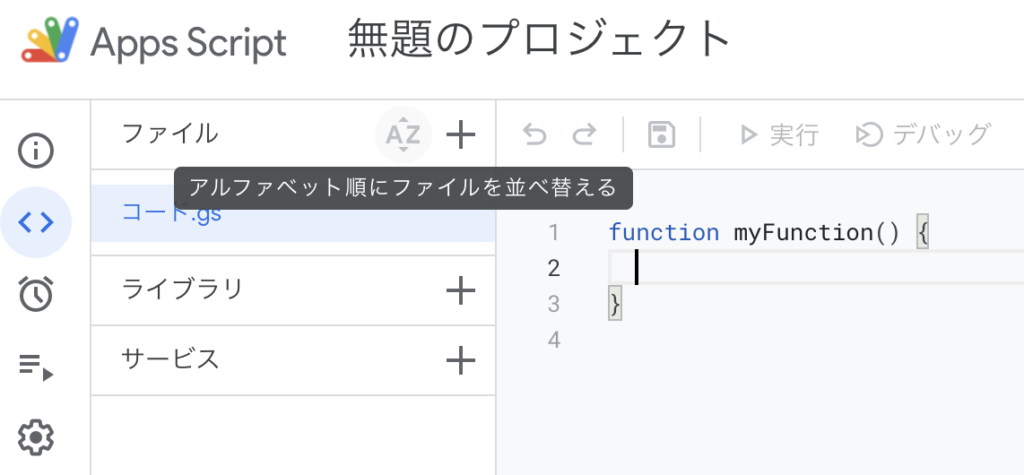
Task: Add a service with its plus icon
Action: coord(460,360)
